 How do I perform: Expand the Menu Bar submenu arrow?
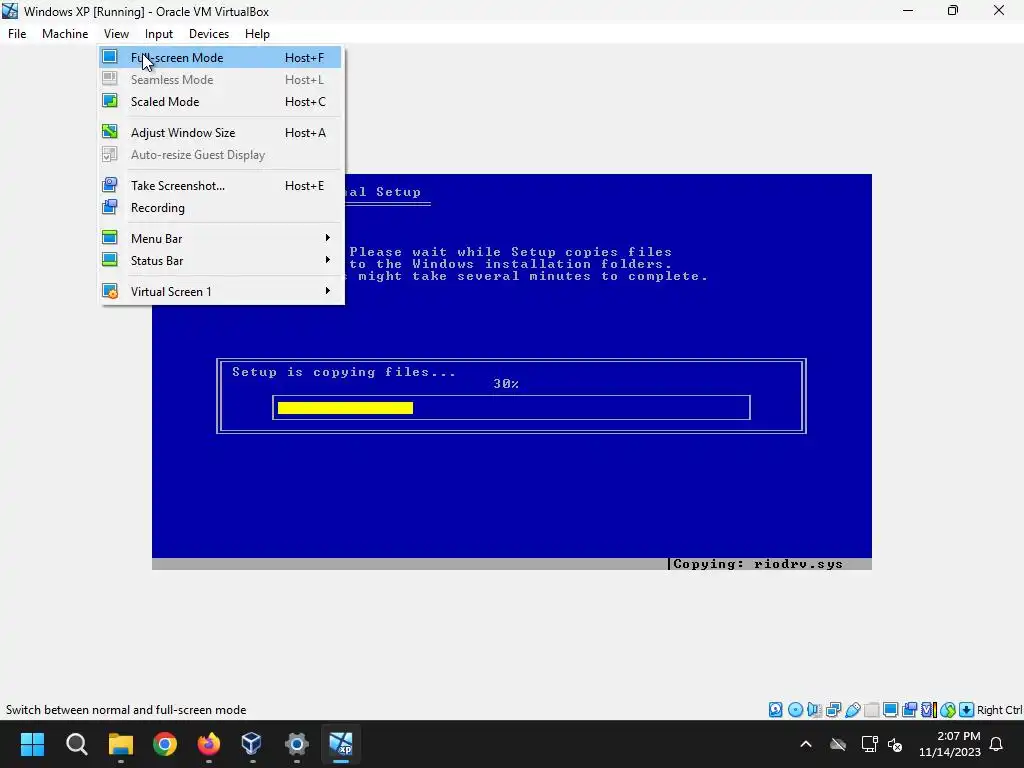(328, 238)
